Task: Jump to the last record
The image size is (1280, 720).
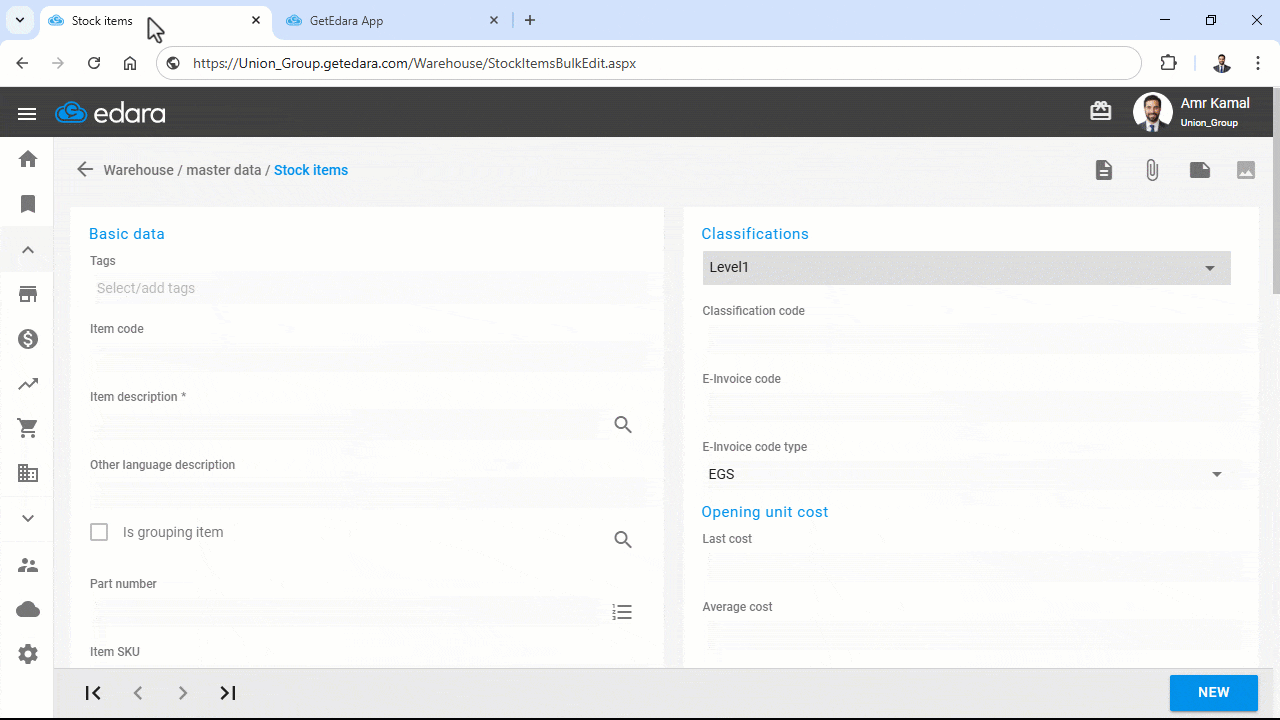Action: pyautogui.click(x=228, y=693)
